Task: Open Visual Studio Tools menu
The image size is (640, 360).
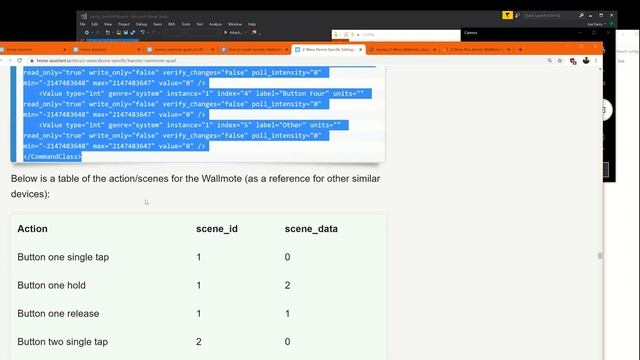Action: pos(186,24)
